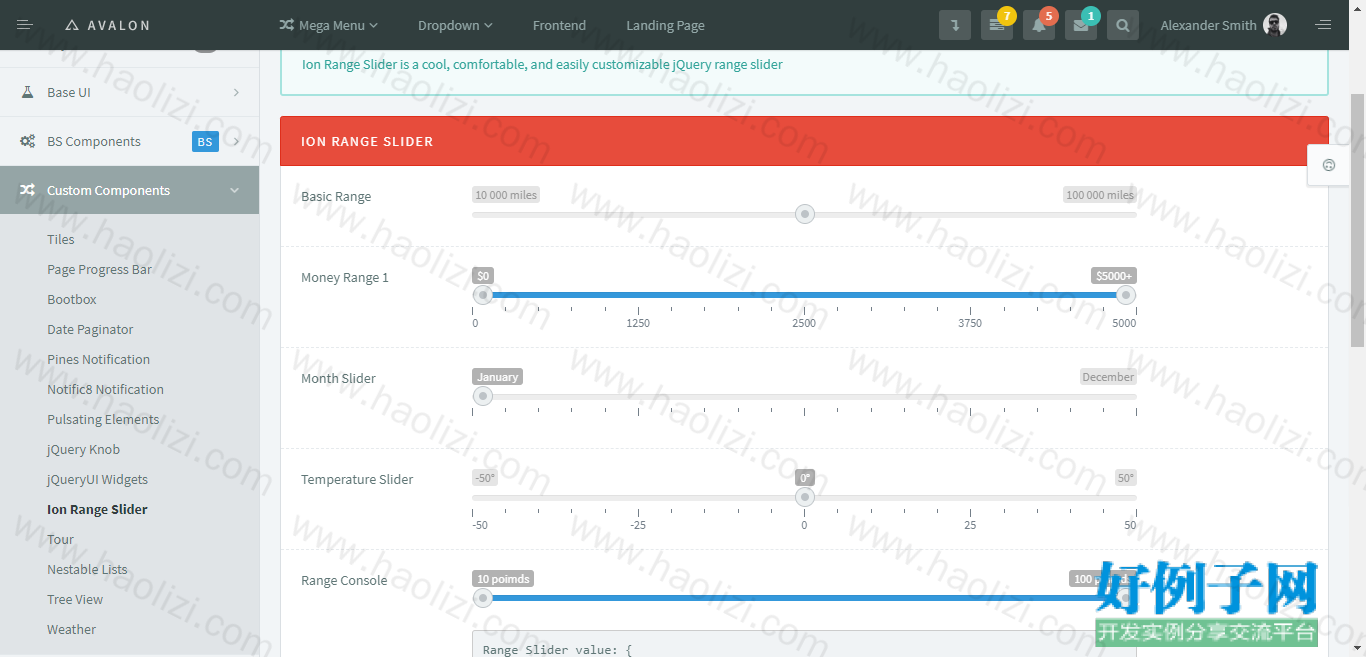Viewport: 1366px width, 657px height.
Task: Click the search magnifier icon
Action: [1123, 25]
